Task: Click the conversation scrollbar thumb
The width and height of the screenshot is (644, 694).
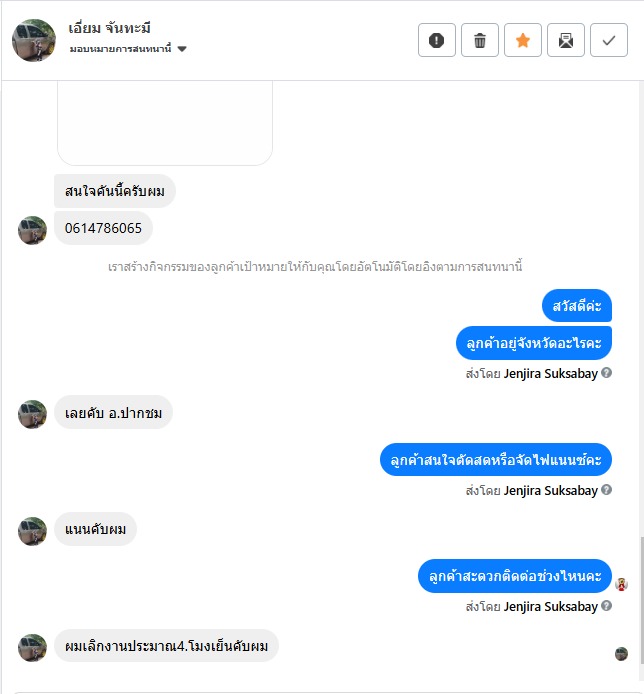Action: (642, 600)
